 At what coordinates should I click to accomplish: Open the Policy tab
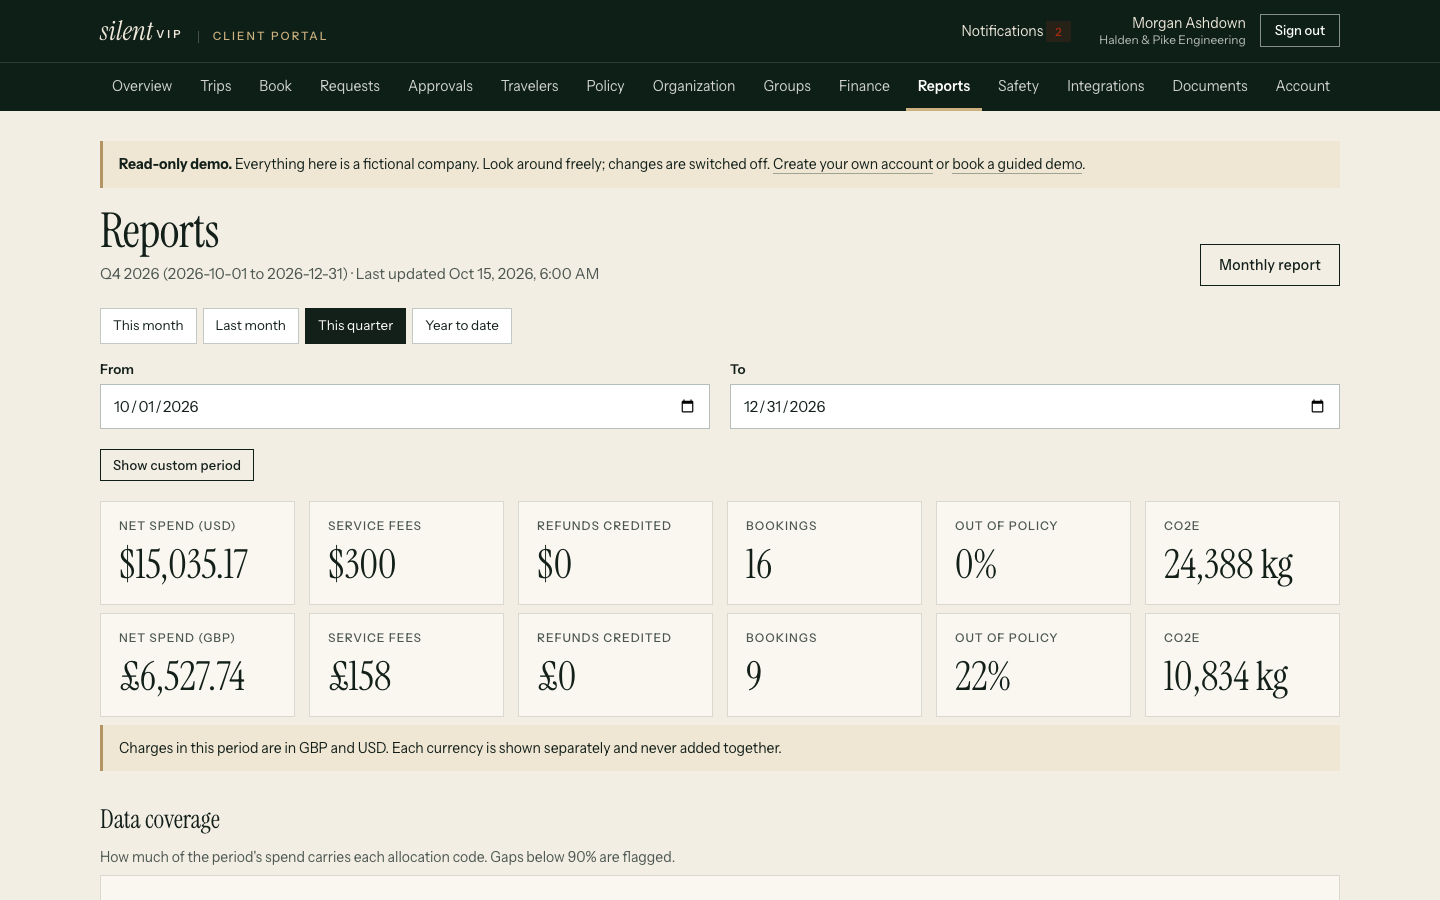pyautogui.click(x=605, y=86)
